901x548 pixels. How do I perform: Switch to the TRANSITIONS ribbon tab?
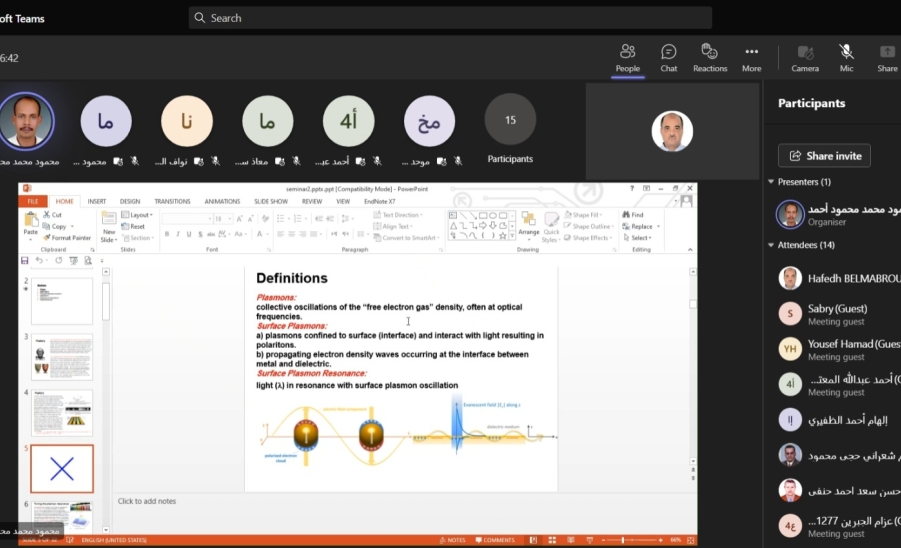point(172,202)
